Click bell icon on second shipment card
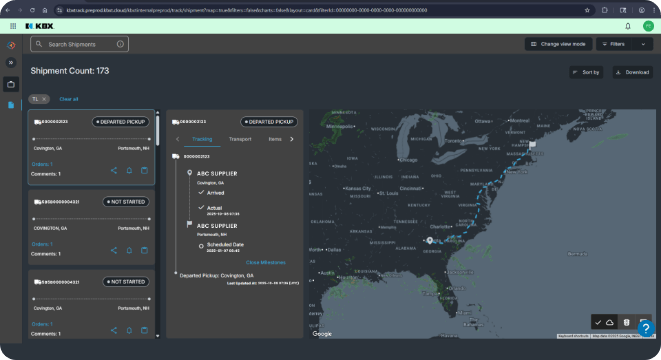 pos(129,250)
